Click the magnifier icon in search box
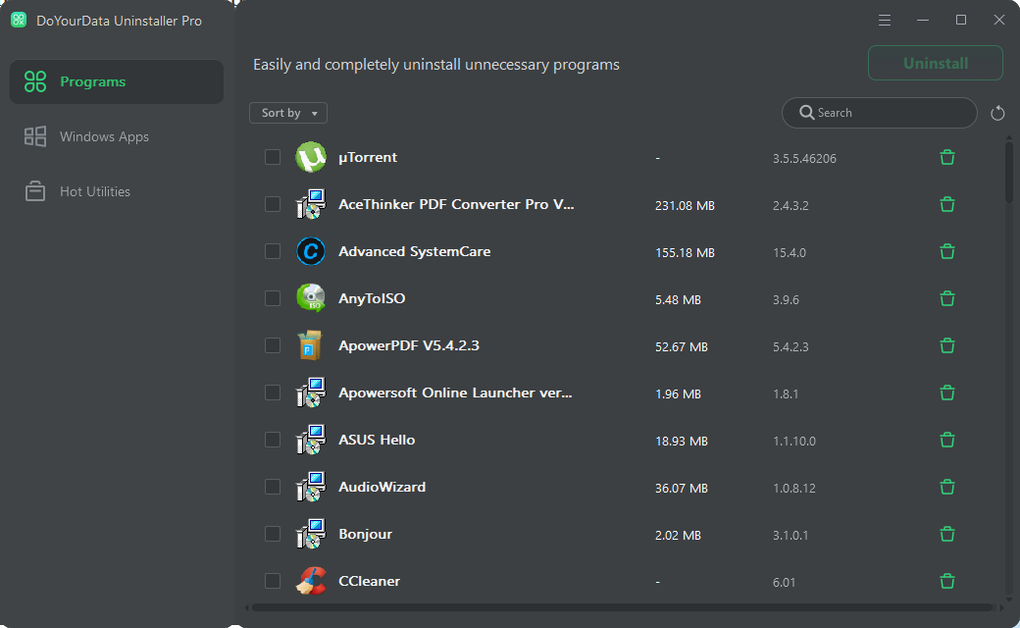Screen dimensions: 1020x628 tap(807, 113)
